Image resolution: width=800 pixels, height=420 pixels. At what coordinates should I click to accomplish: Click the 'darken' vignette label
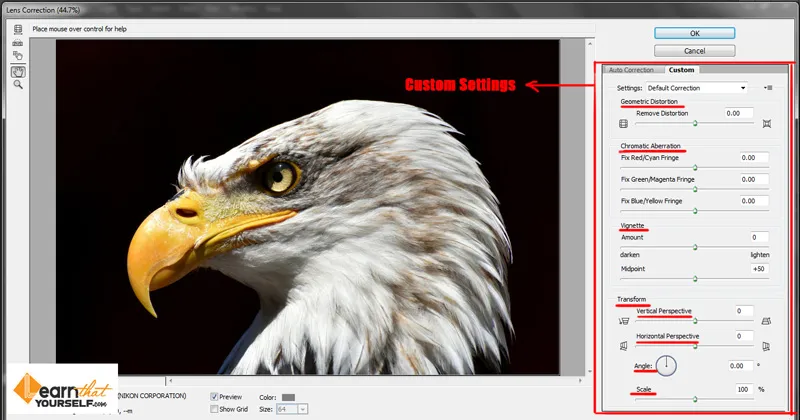[630, 255]
